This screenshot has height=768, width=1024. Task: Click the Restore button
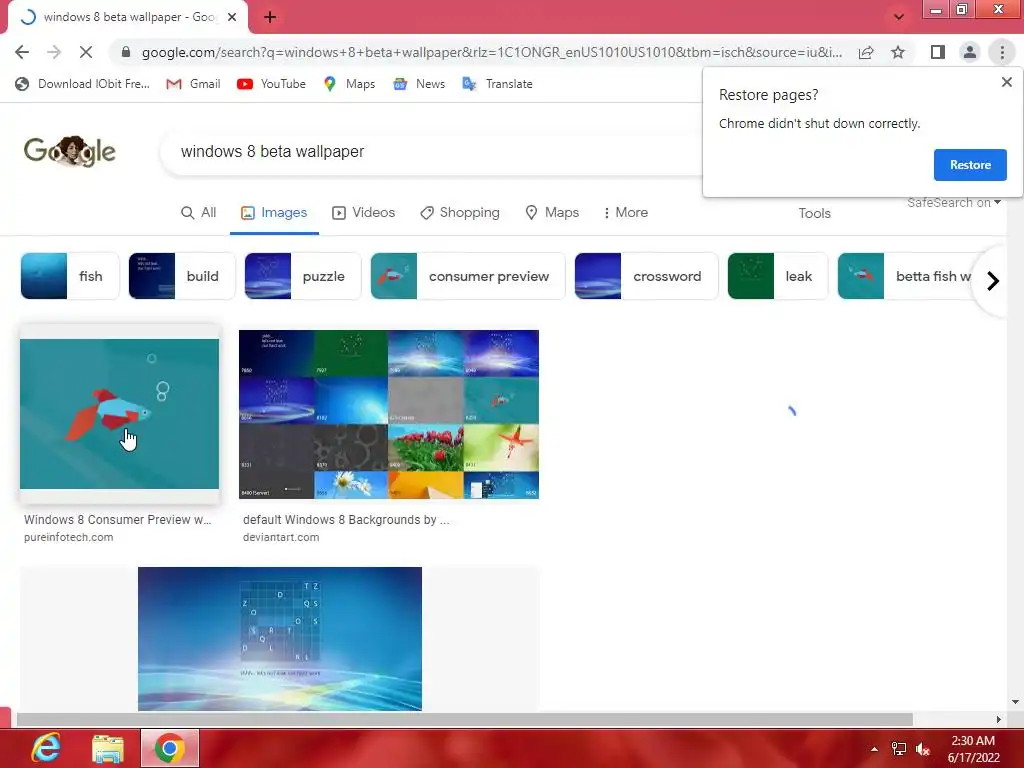[x=970, y=165]
